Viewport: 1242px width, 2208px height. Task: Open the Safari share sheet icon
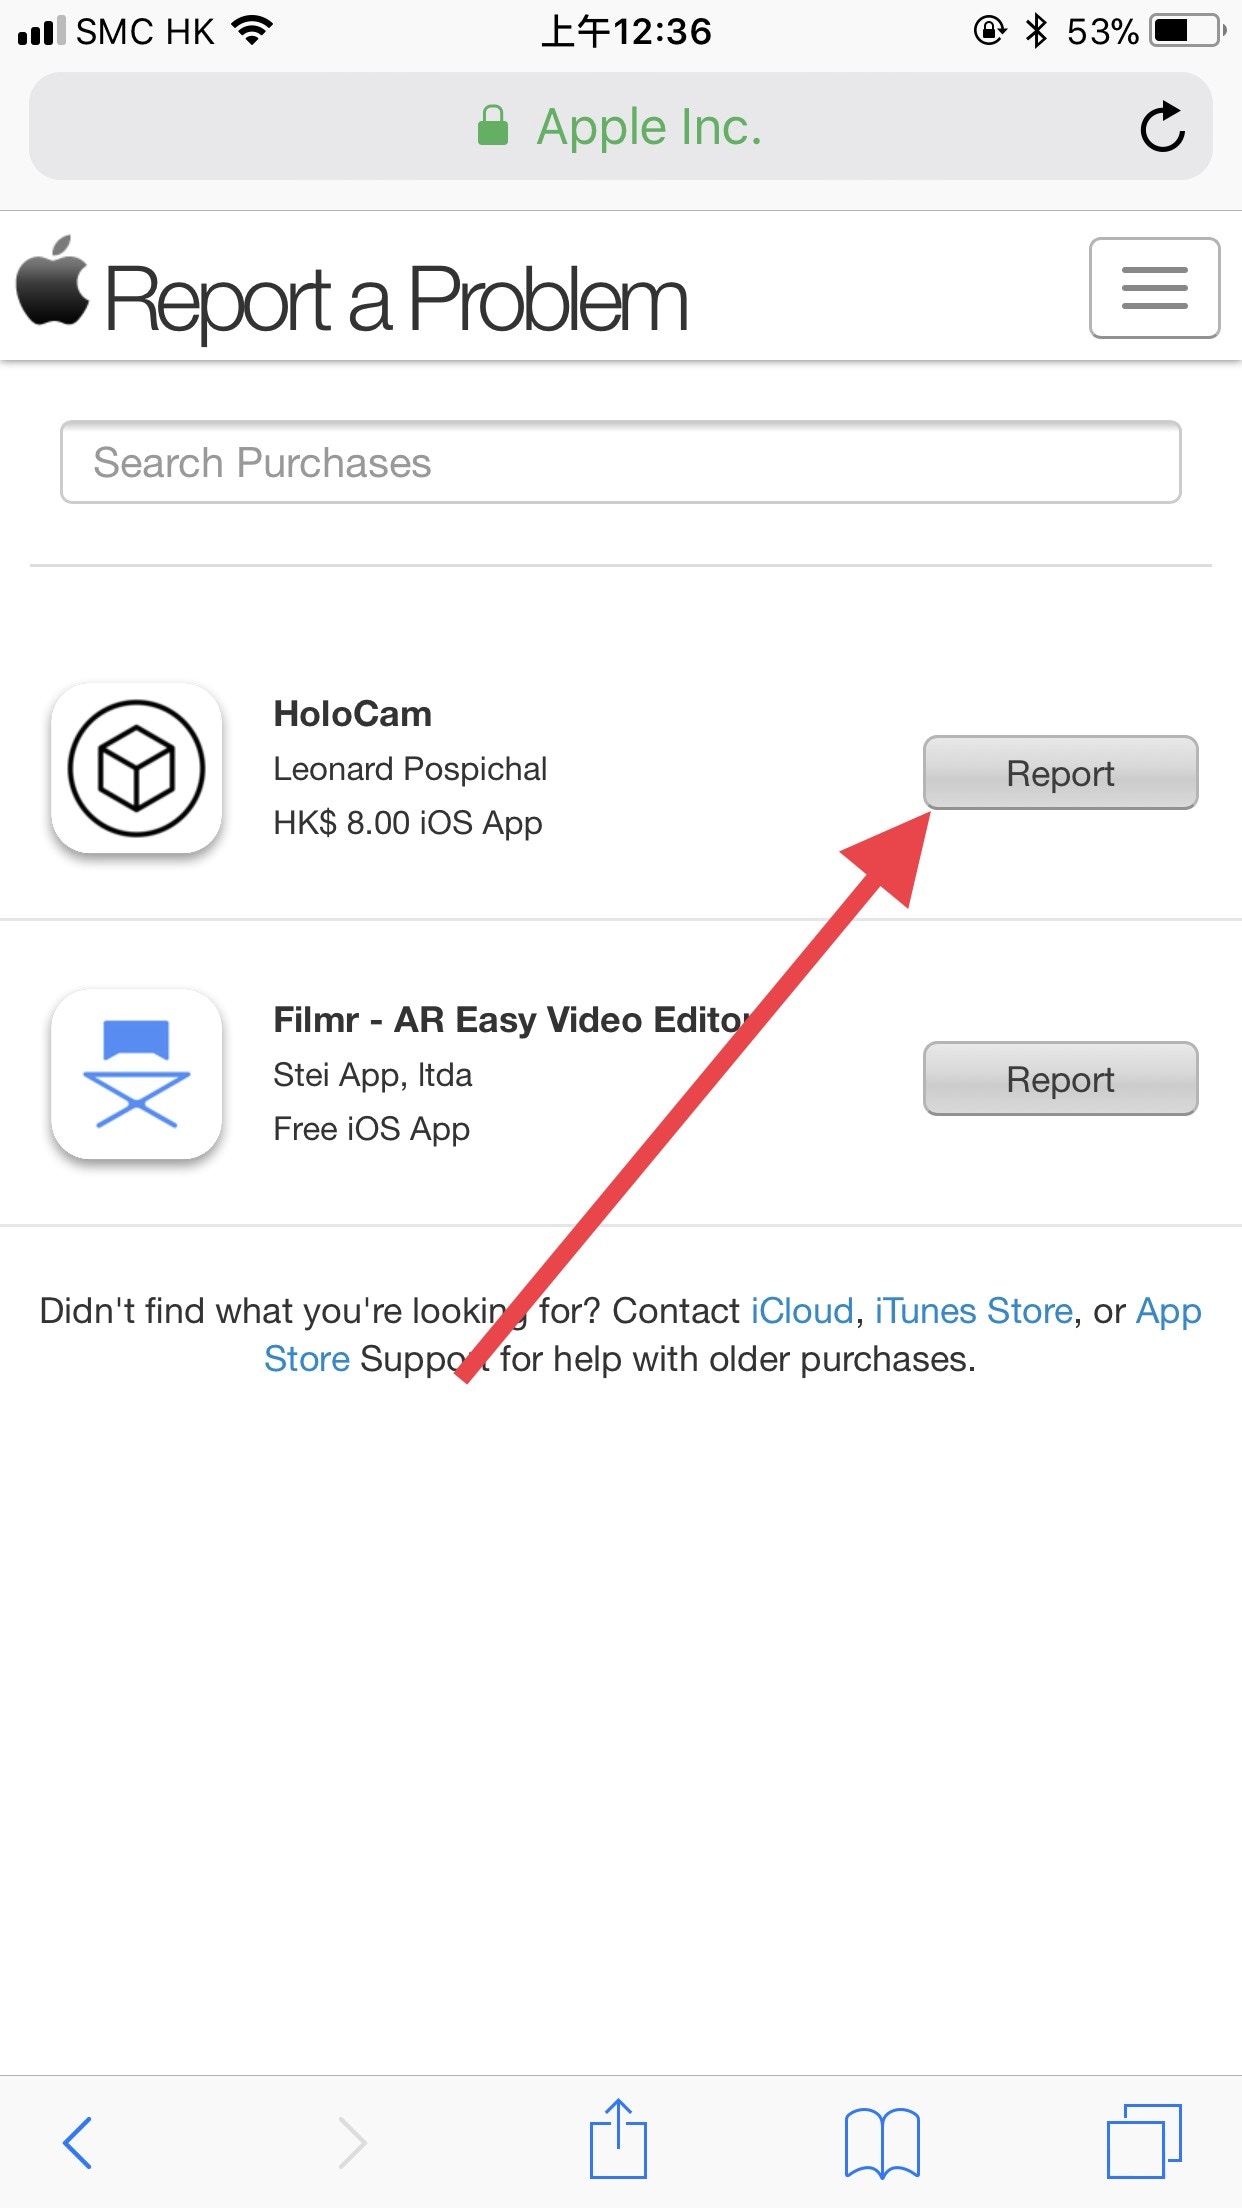tap(618, 2138)
